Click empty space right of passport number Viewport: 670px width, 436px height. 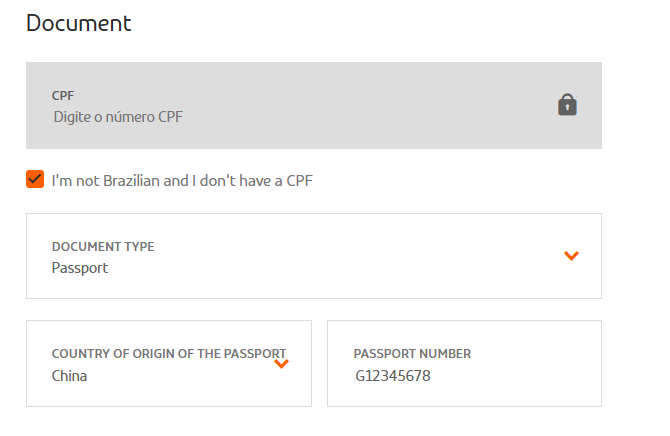coord(530,377)
